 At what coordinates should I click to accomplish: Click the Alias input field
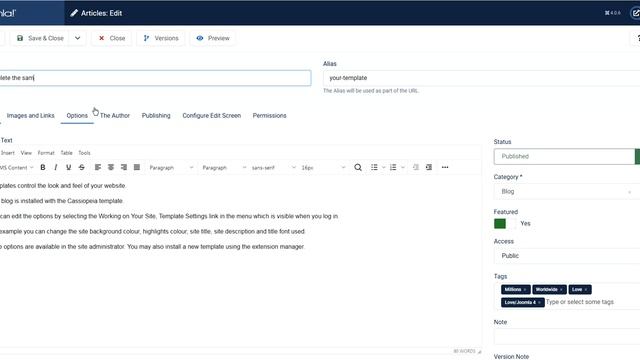(x=482, y=78)
